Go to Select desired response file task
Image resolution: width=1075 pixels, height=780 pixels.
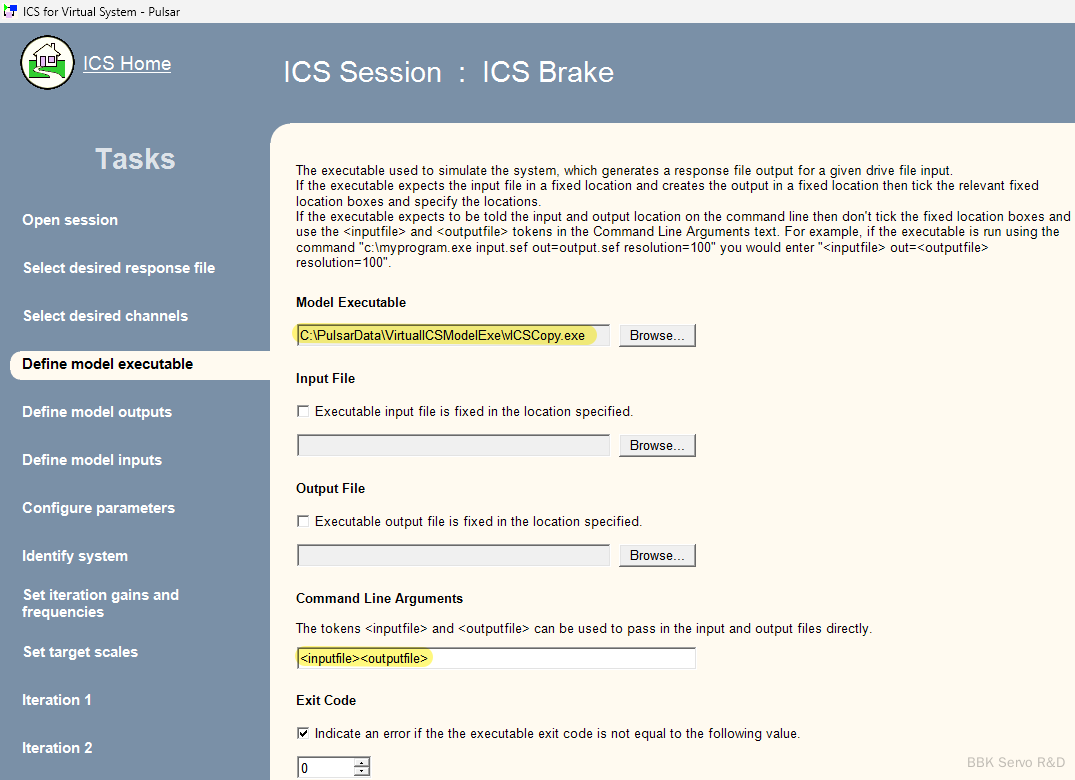point(119,268)
